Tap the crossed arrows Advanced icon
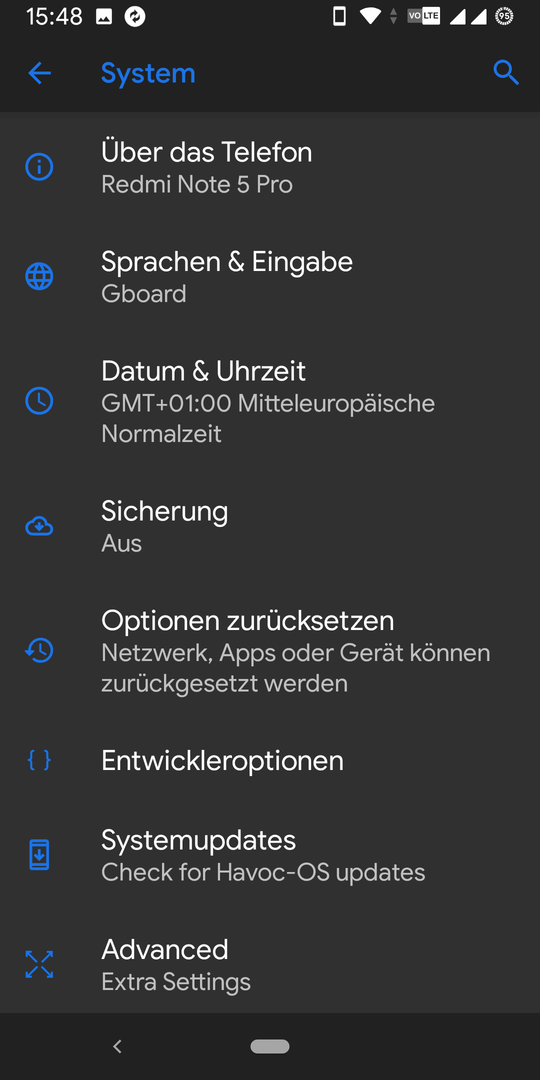 pos(39,964)
